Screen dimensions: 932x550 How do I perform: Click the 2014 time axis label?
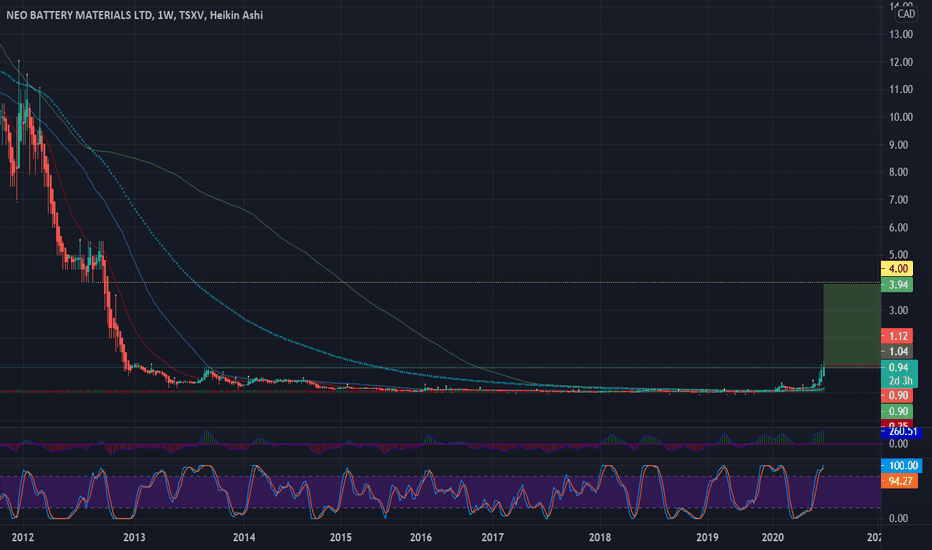pos(244,538)
